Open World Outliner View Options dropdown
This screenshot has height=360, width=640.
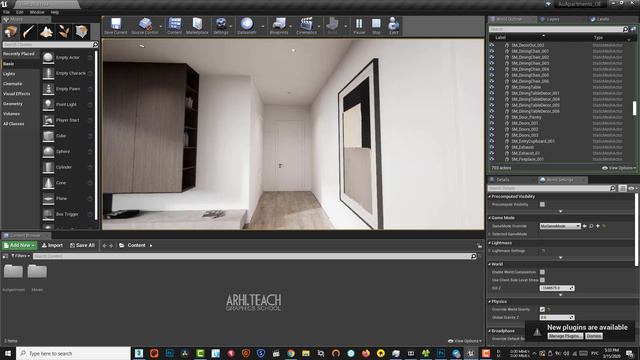tap(619, 168)
